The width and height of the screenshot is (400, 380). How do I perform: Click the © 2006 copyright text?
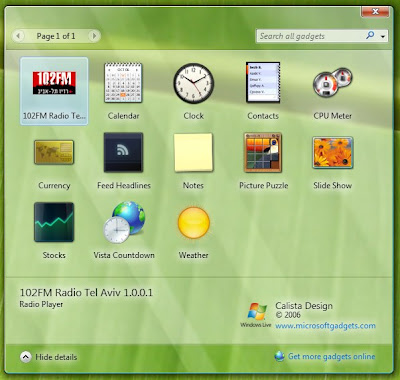(288, 315)
